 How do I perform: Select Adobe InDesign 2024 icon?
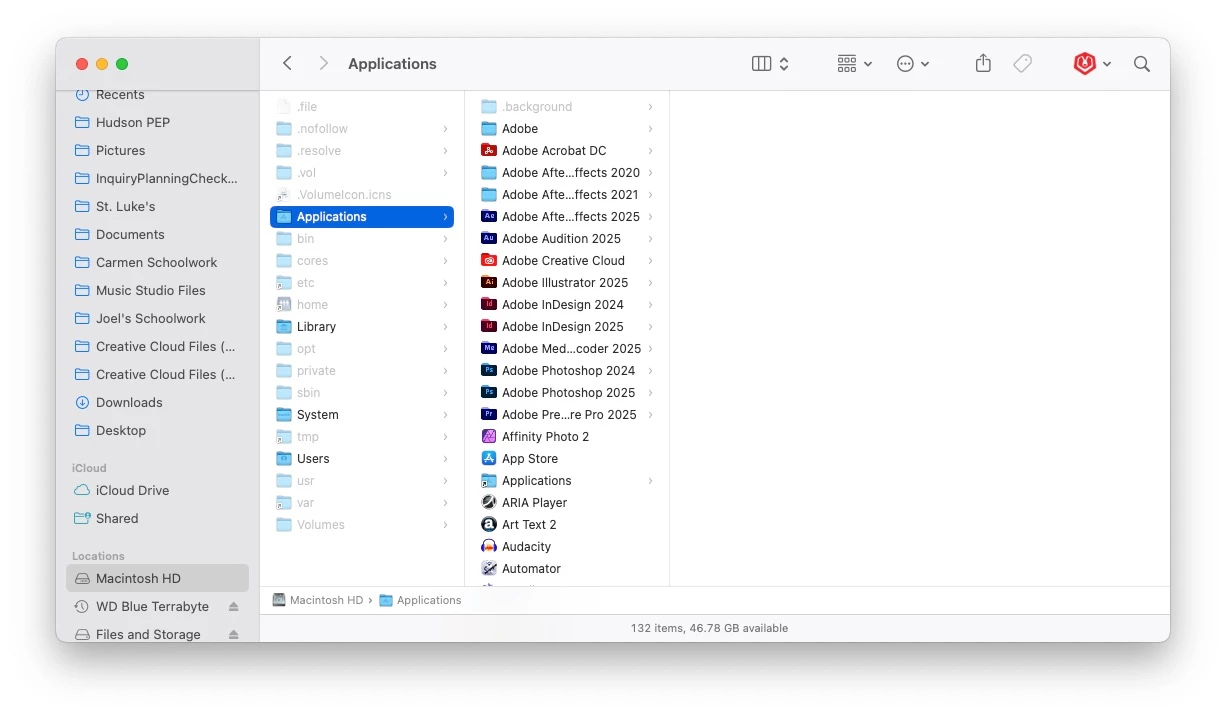pyautogui.click(x=489, y=304)
